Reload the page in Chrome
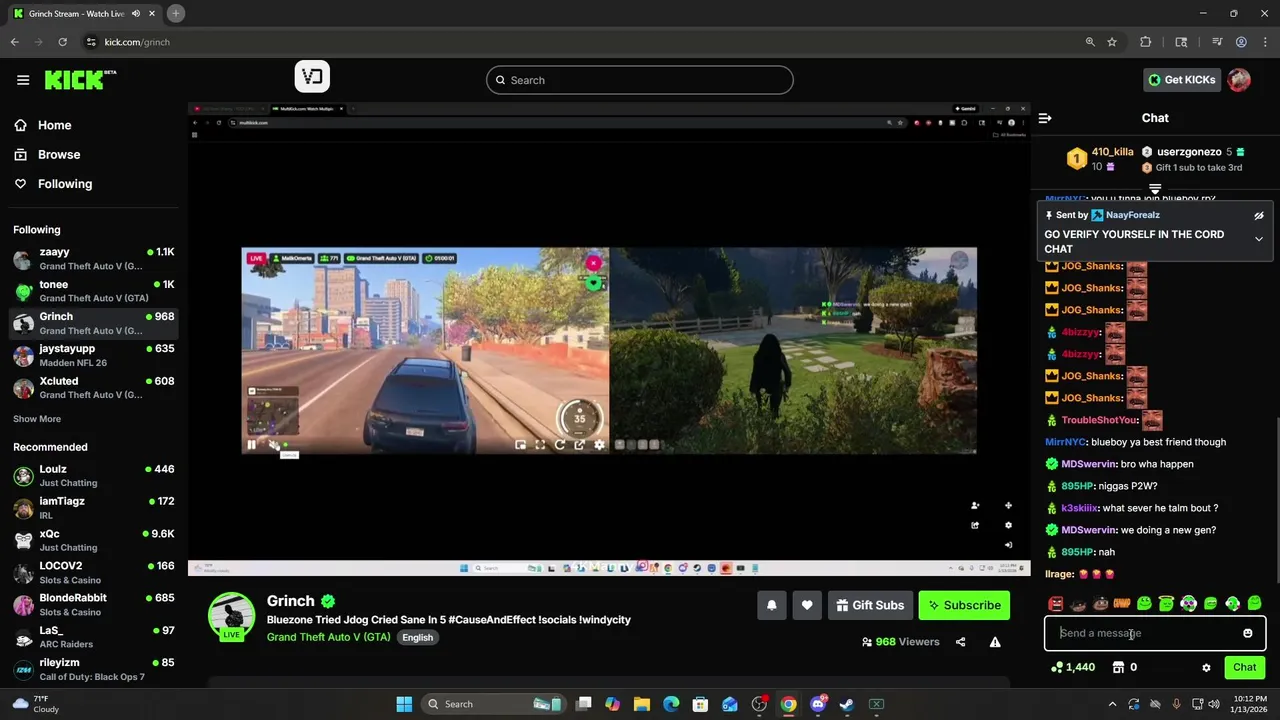 pos(62,42)
